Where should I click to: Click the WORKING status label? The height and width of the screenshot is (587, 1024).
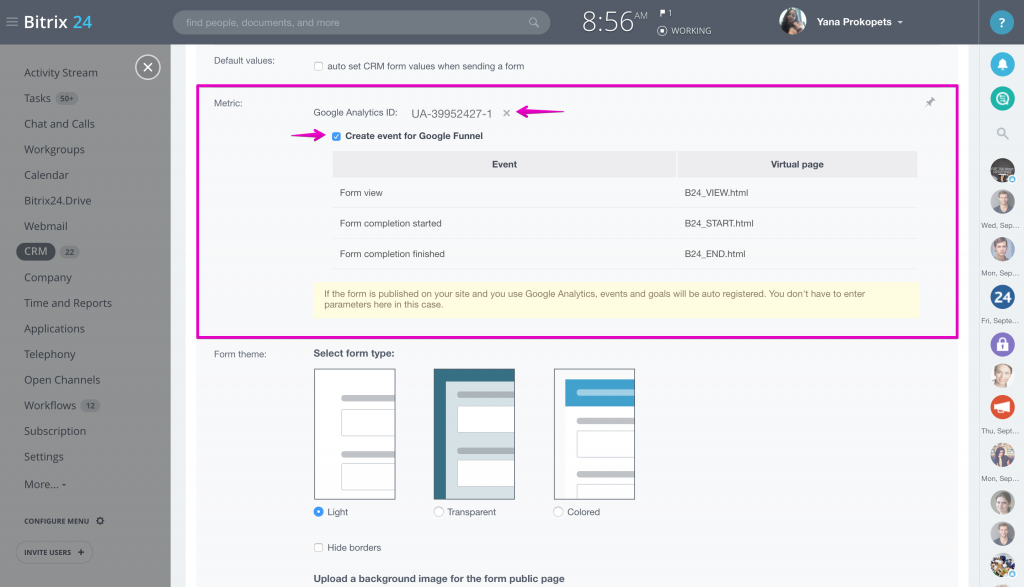tap(691, 31)
